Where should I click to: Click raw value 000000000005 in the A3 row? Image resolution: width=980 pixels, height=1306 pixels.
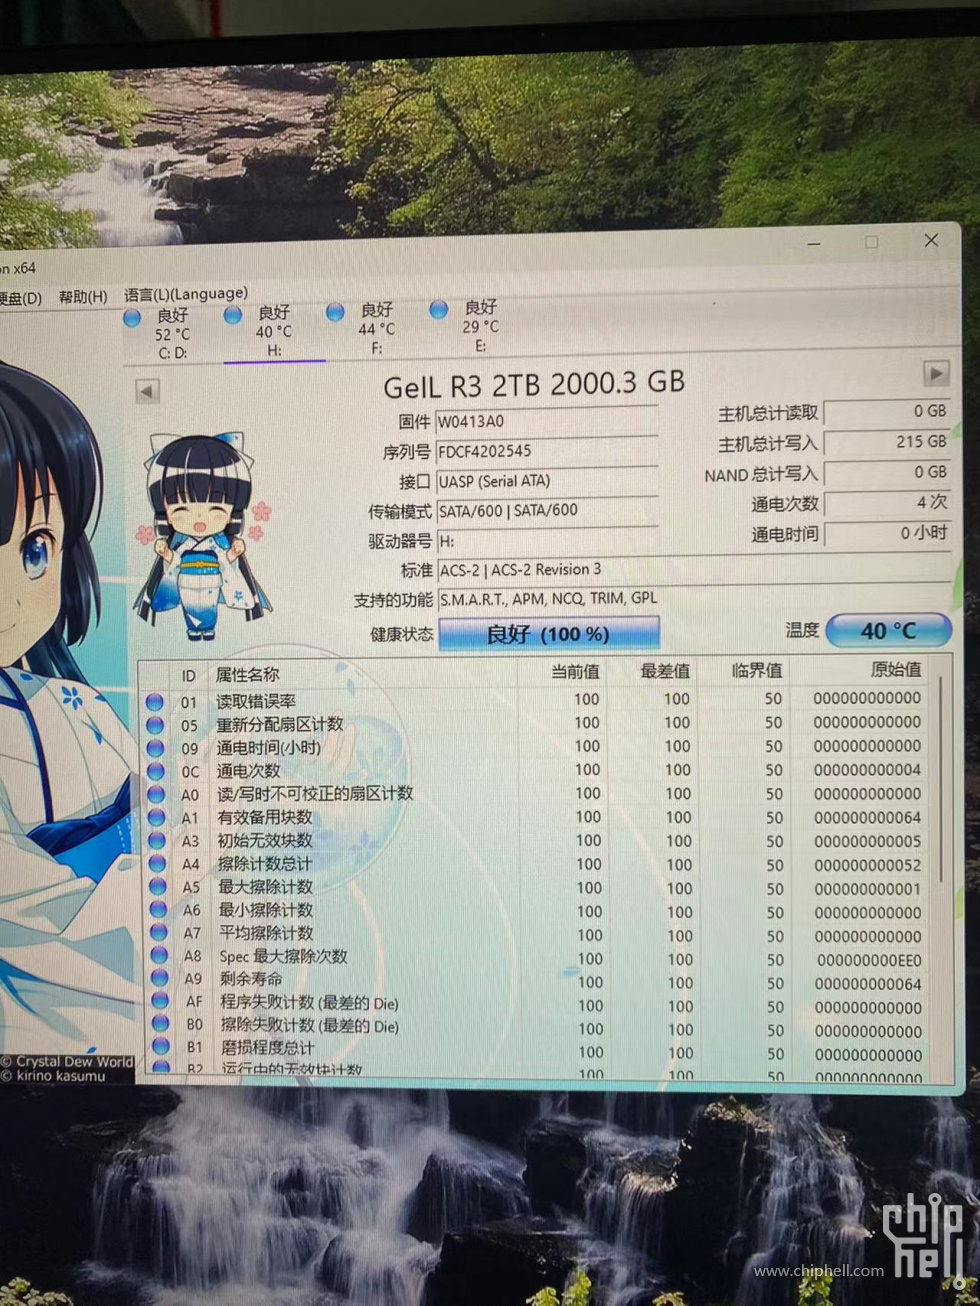click(x=868, y=841)
